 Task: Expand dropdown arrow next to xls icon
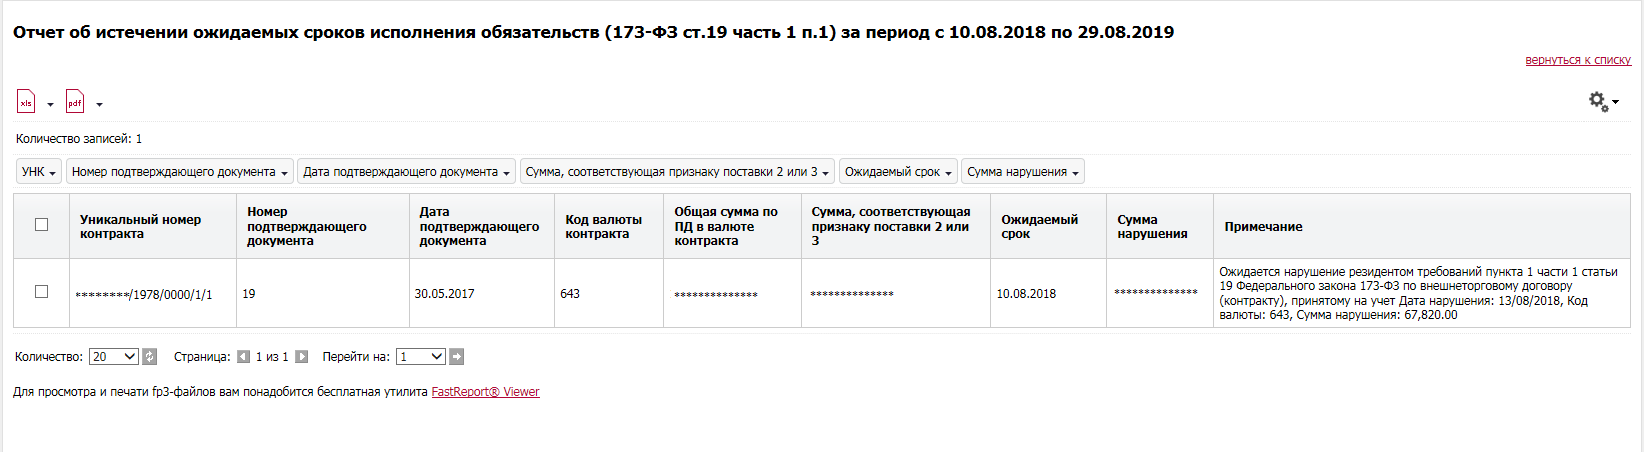click(x=50, y=105)
